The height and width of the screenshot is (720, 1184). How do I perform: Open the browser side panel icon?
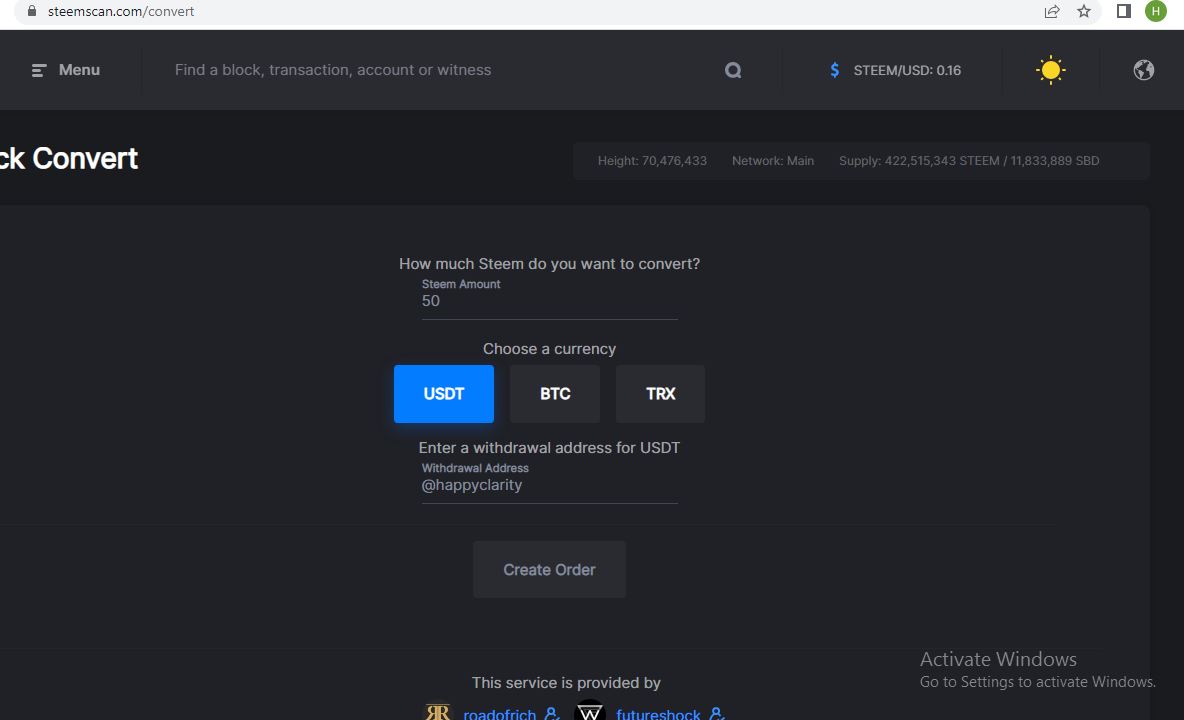point(1124,11)
